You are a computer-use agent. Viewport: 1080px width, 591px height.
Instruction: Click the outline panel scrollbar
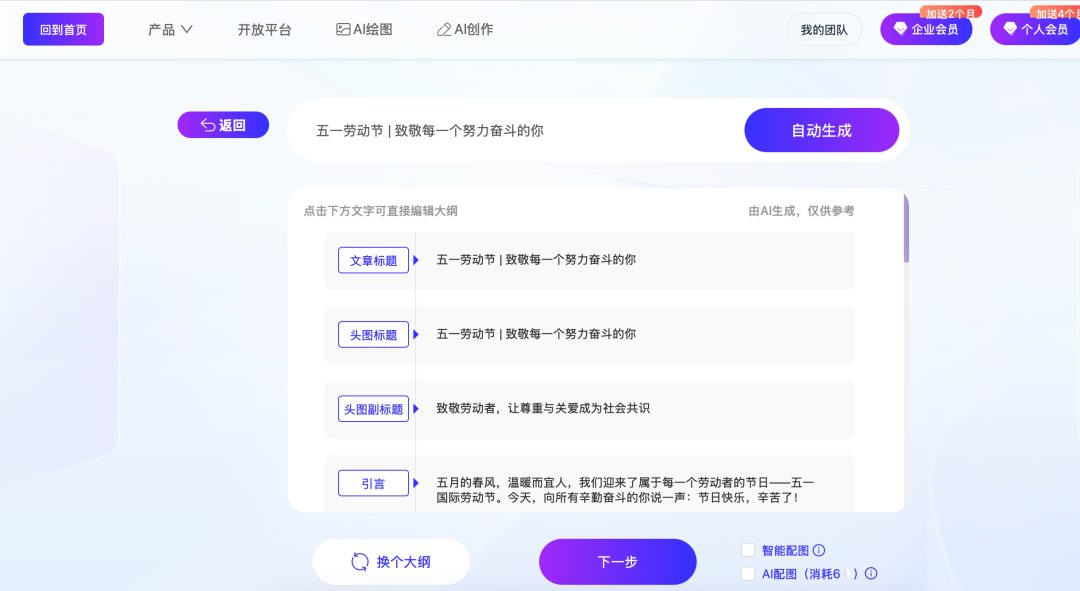point(906,229)
